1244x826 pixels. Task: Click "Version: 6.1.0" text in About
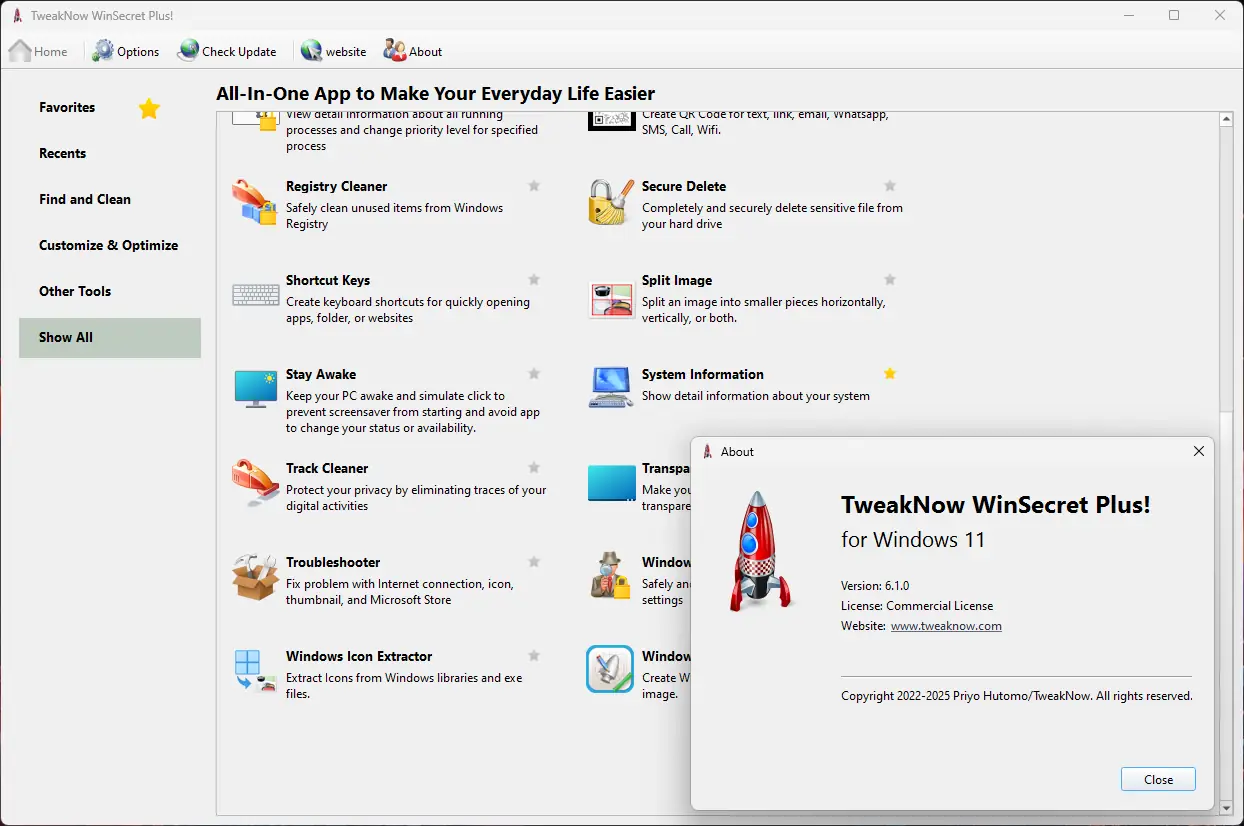tap(875, 586)
